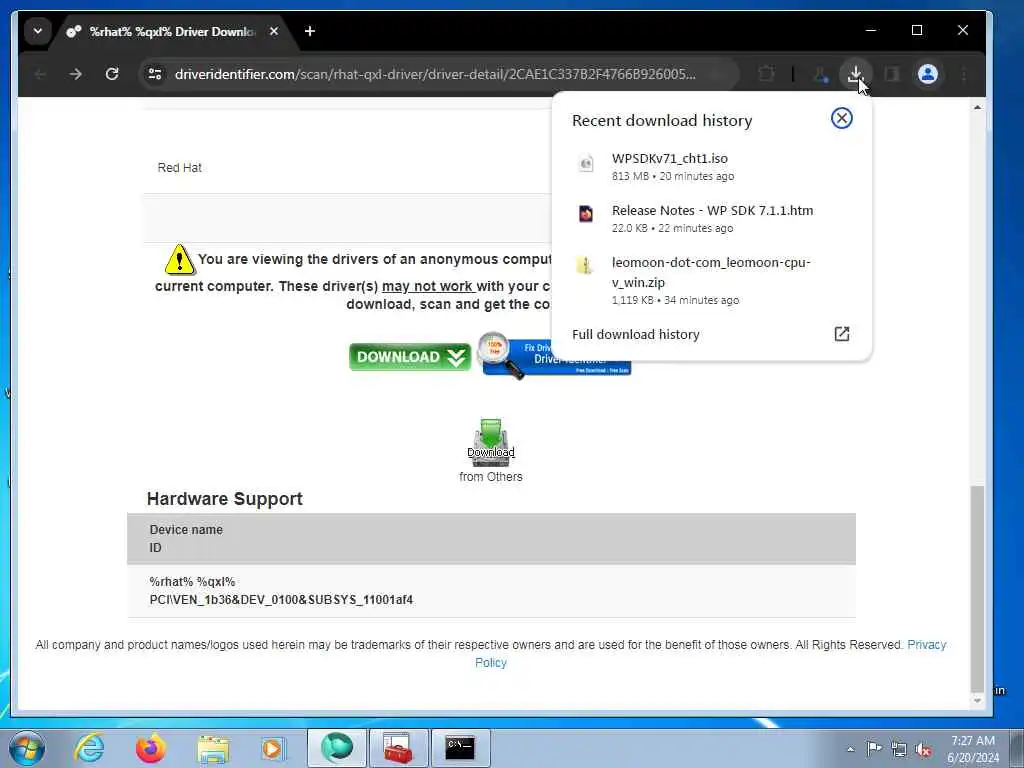Click the vertical scrollbar thumb
This screenshot has width=1024, height=768.
pos(977,588)
